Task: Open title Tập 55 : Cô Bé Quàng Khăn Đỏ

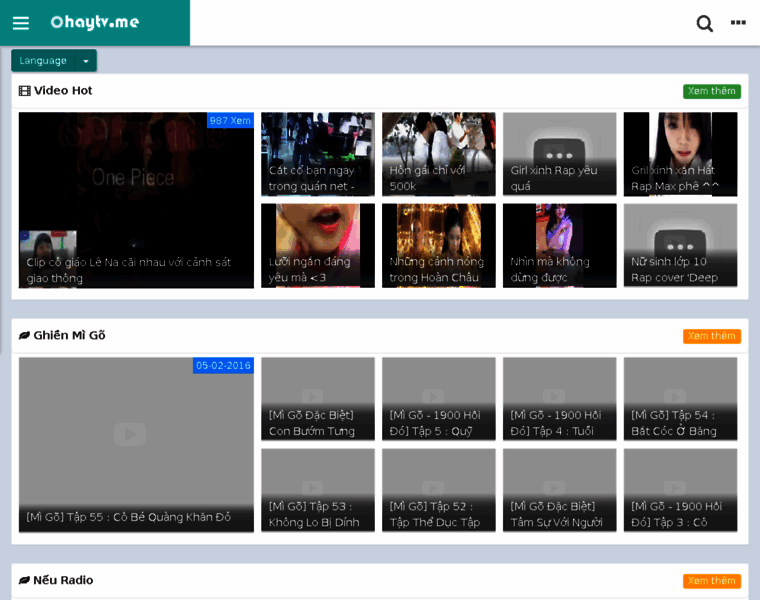Action: click(x=128, y=517)
